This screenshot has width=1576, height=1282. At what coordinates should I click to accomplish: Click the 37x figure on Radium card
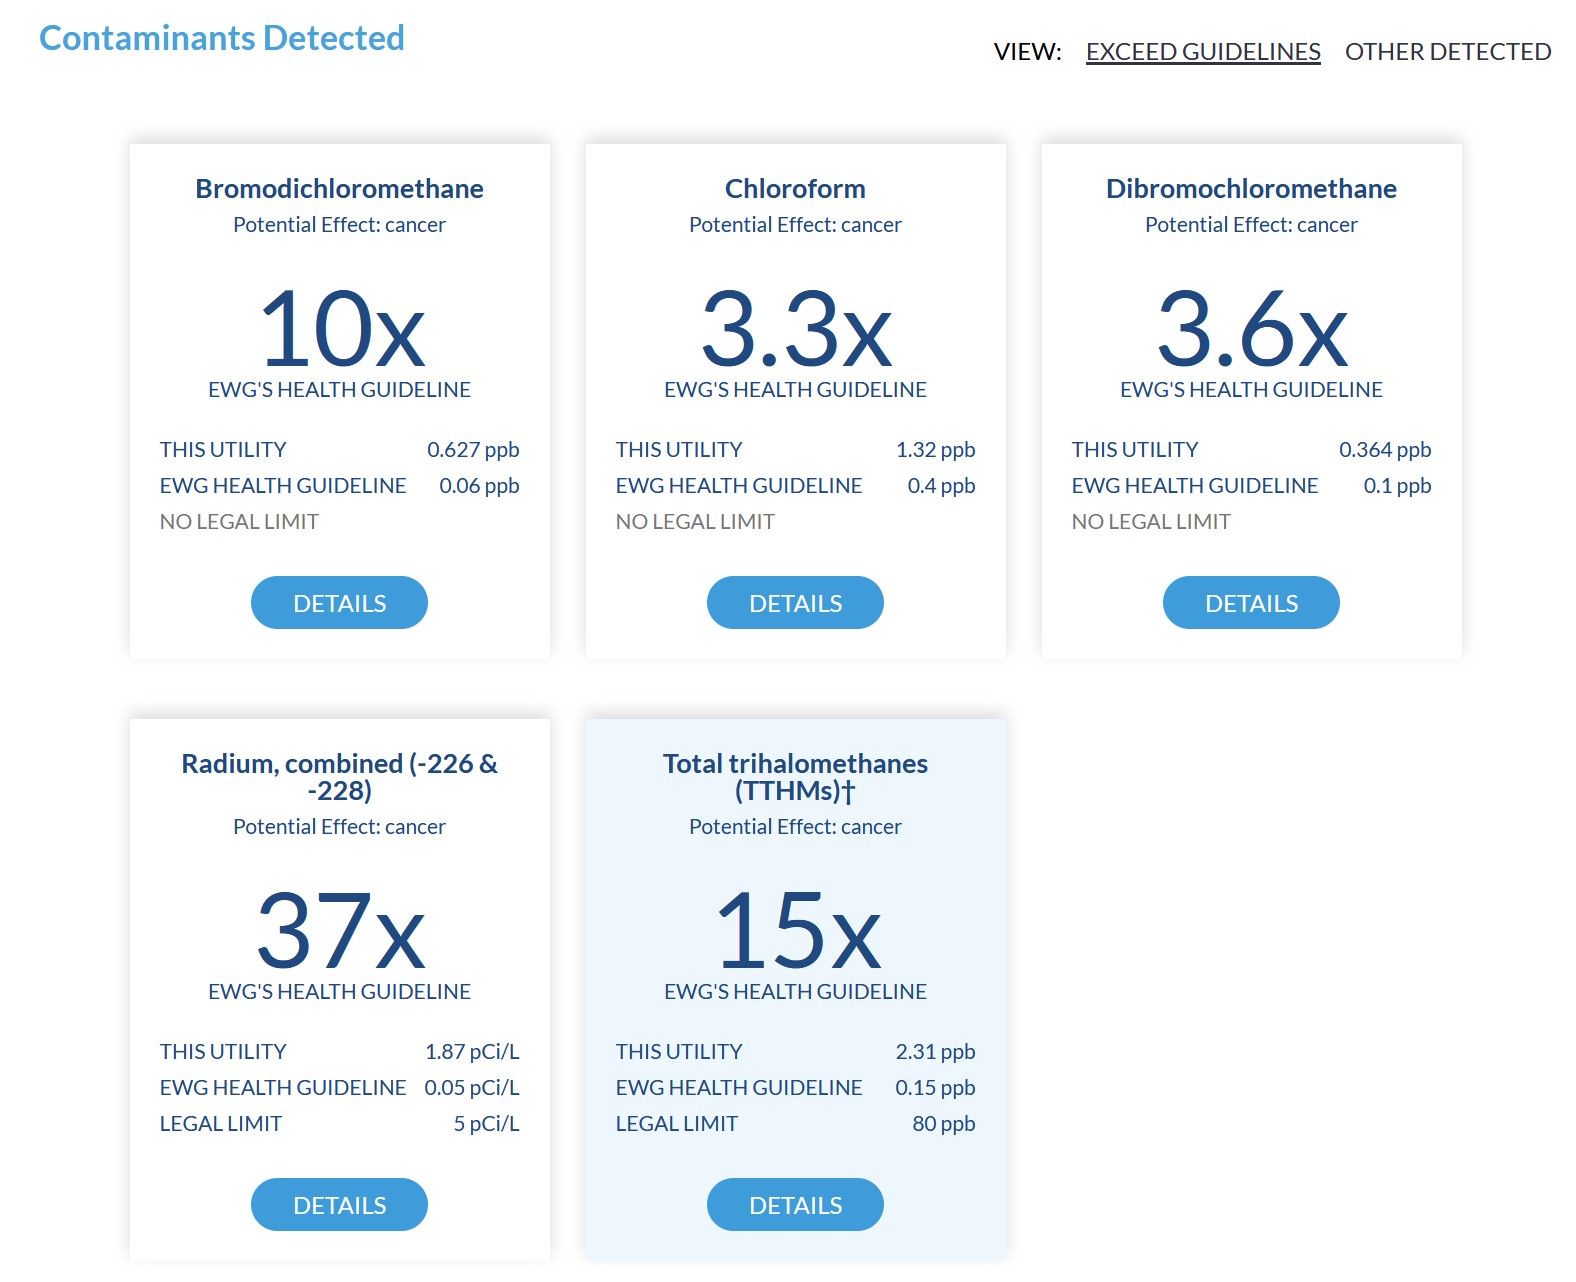[x=341, y=931]
